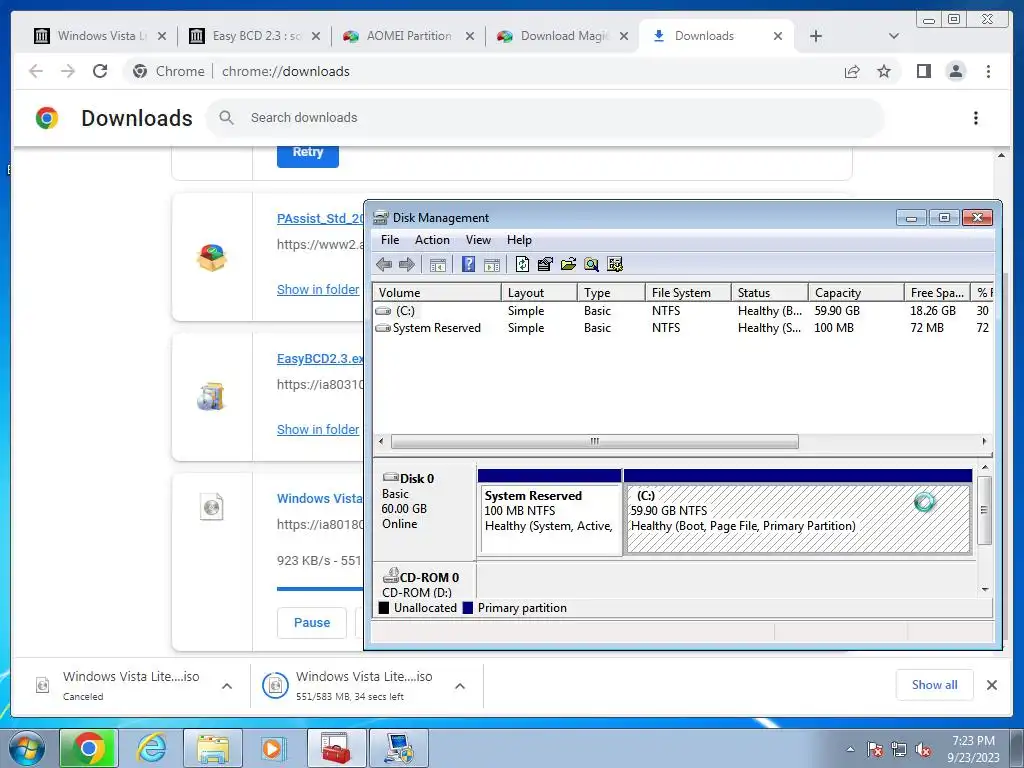This screenshot has width=1024, height=768.
Task: Expand the Chrome tab search chevron
Action: point(894,36)
